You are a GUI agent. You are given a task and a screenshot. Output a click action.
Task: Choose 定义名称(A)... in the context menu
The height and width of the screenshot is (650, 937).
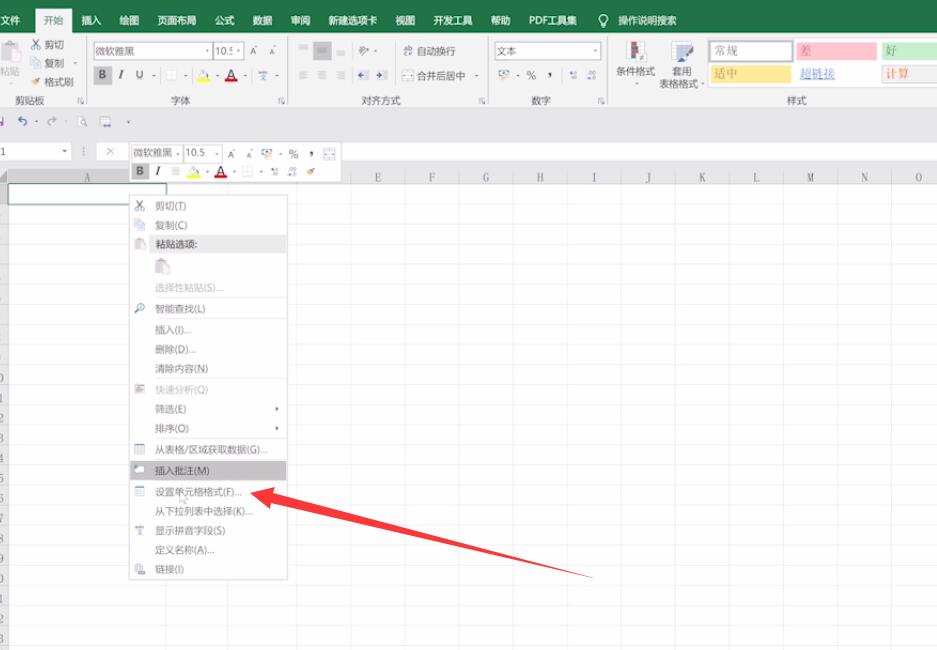point(208,550)
